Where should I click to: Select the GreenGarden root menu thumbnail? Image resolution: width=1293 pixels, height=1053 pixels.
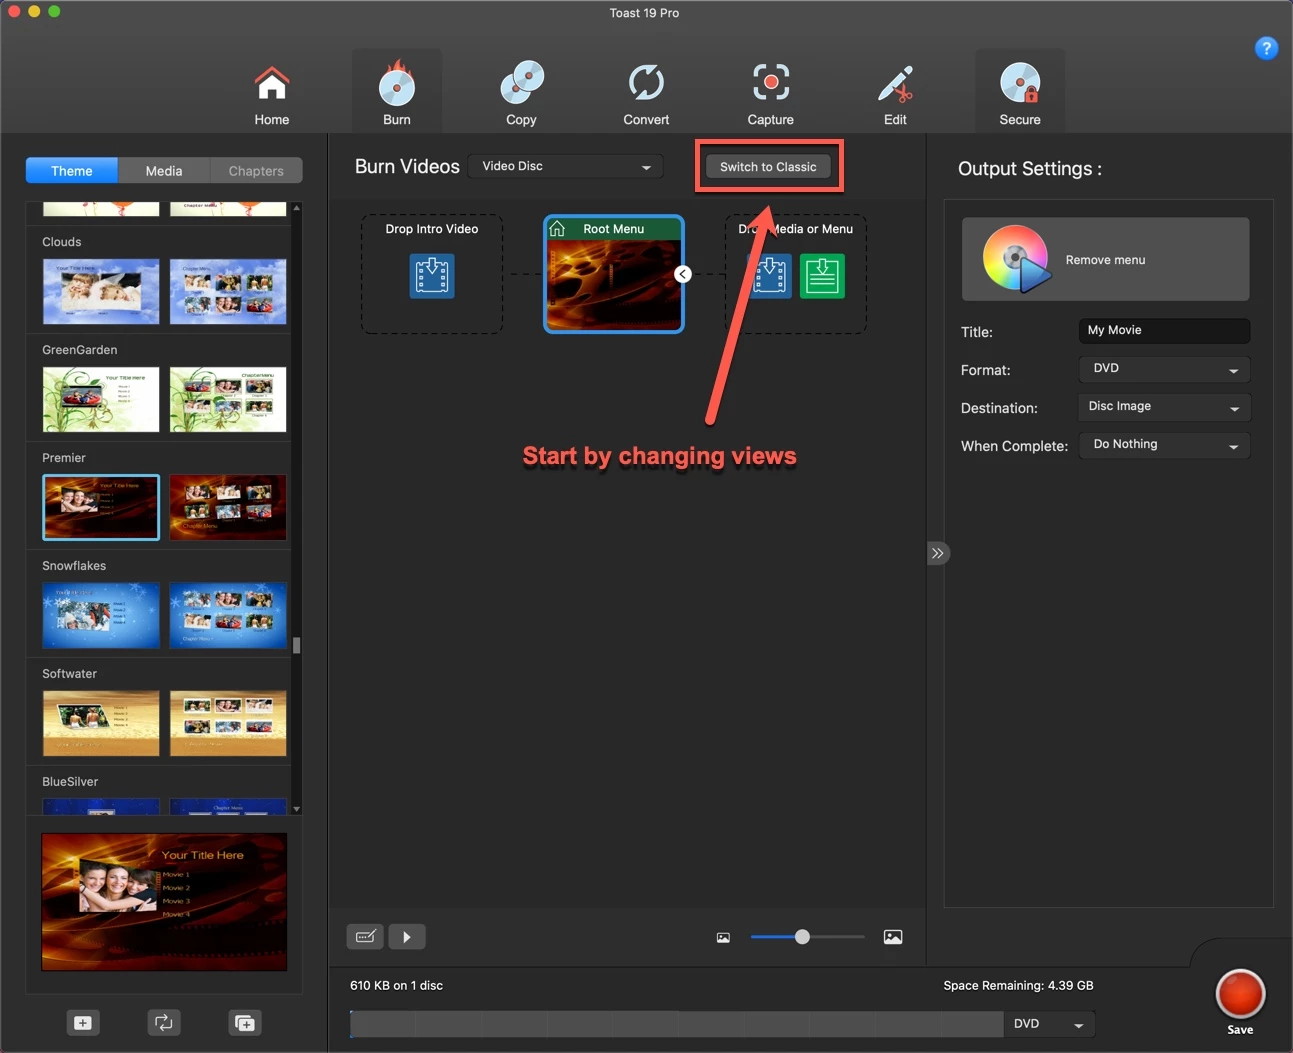101,399
